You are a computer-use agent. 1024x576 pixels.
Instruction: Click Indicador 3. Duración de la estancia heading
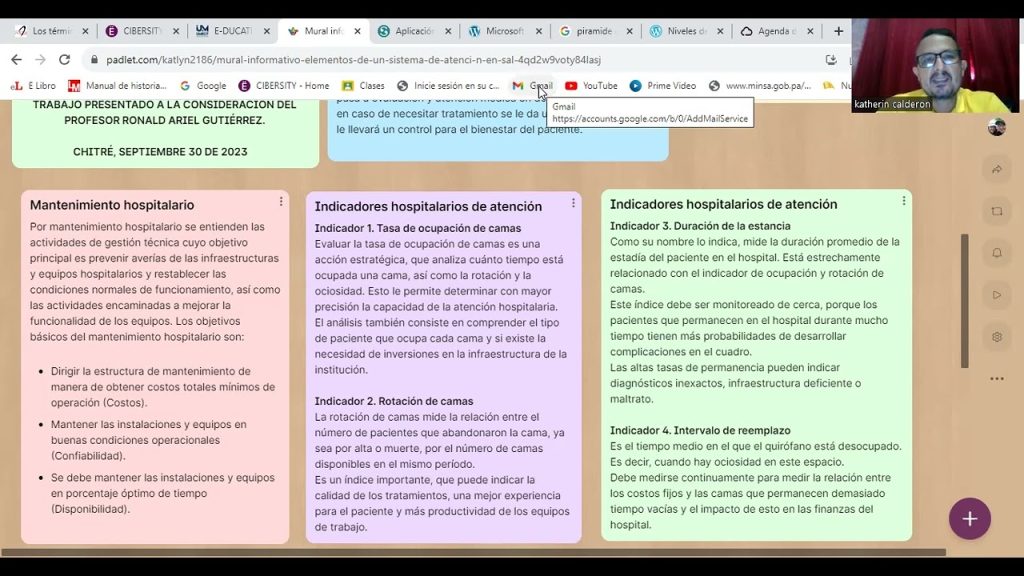(x=700, y=226)
